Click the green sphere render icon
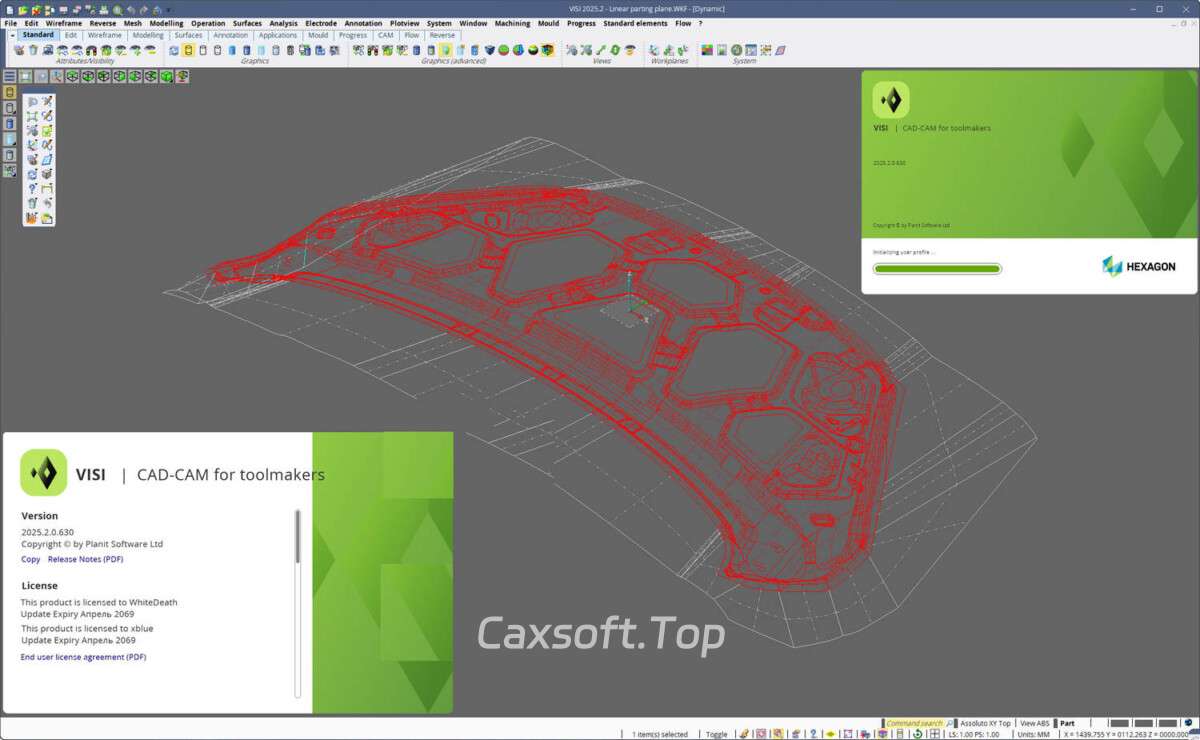The width and height of the screenshot is (1200, 740). coord(504,50)
